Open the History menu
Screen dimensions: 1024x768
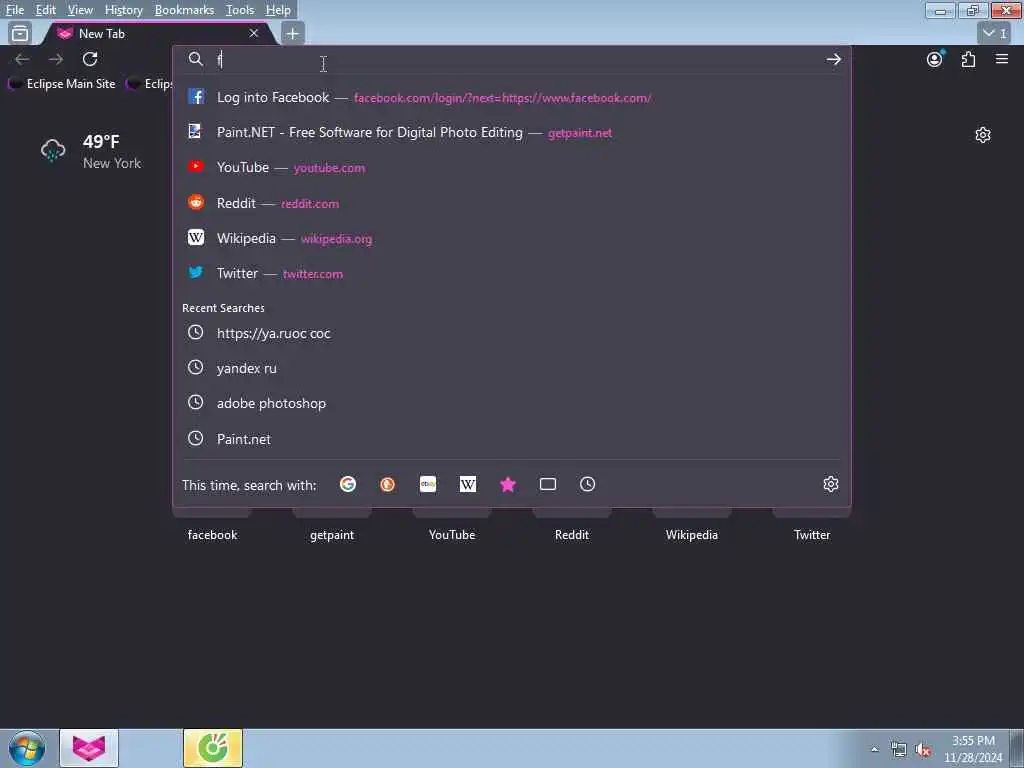[123, 10]
